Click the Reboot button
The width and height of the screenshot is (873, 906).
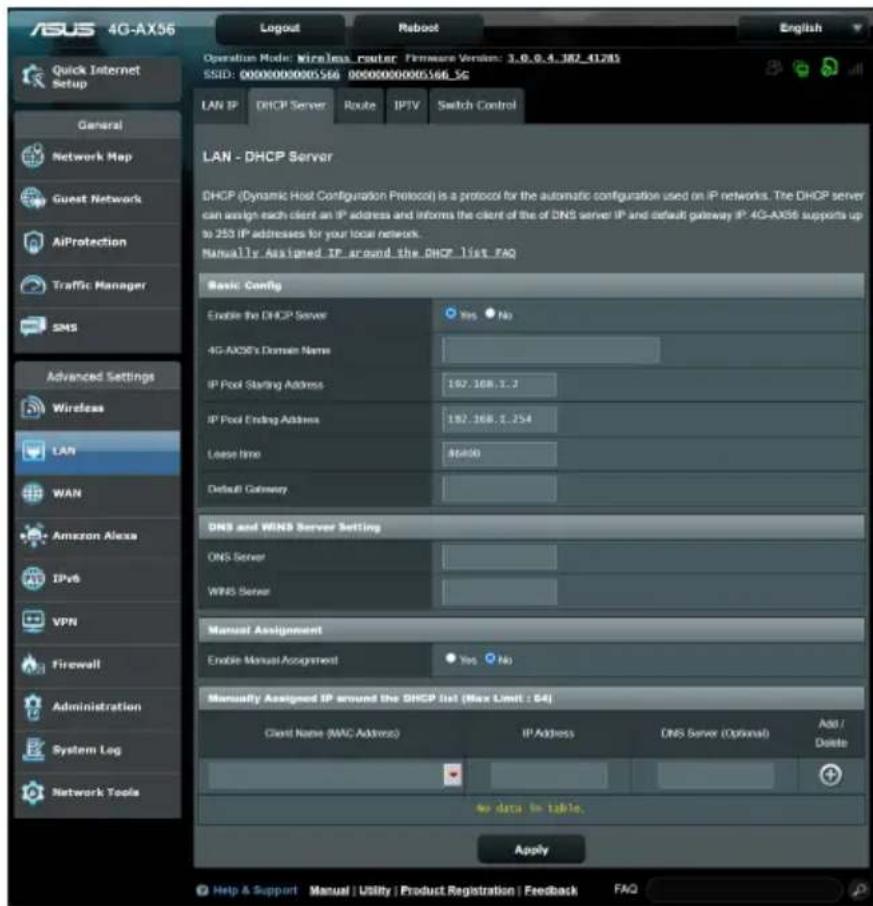(418, 28)
